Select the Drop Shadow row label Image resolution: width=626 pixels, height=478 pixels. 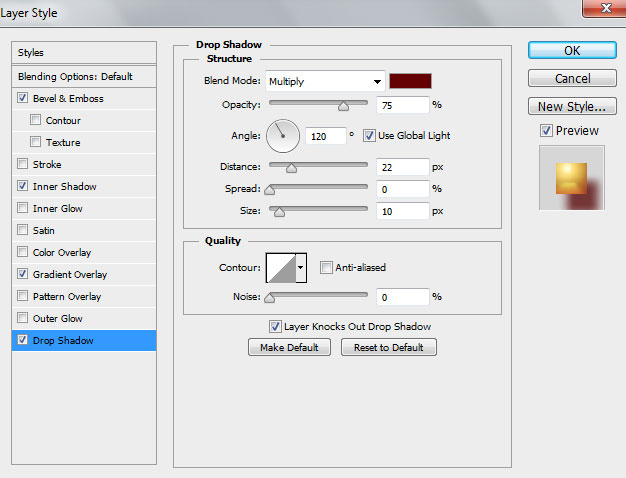pos(63,340)
